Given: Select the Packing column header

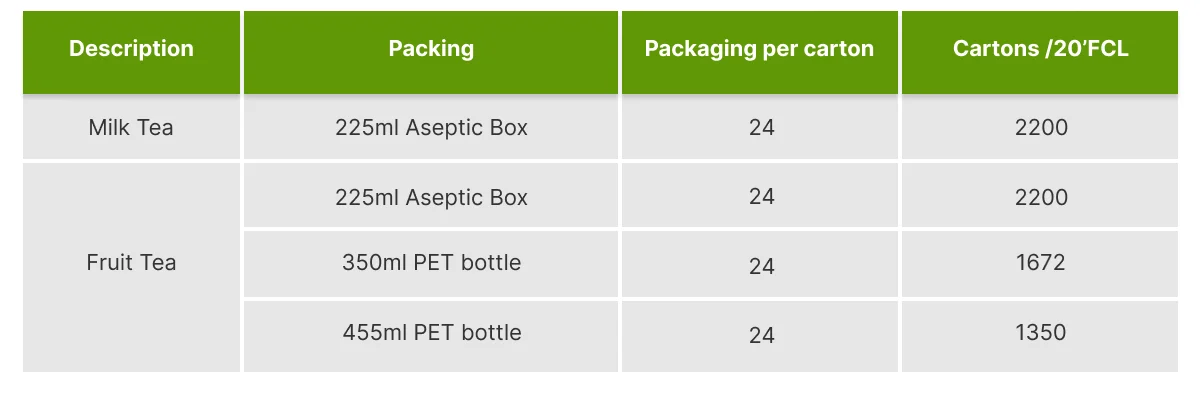Looking at the screenshot, I should pos(431,49).
